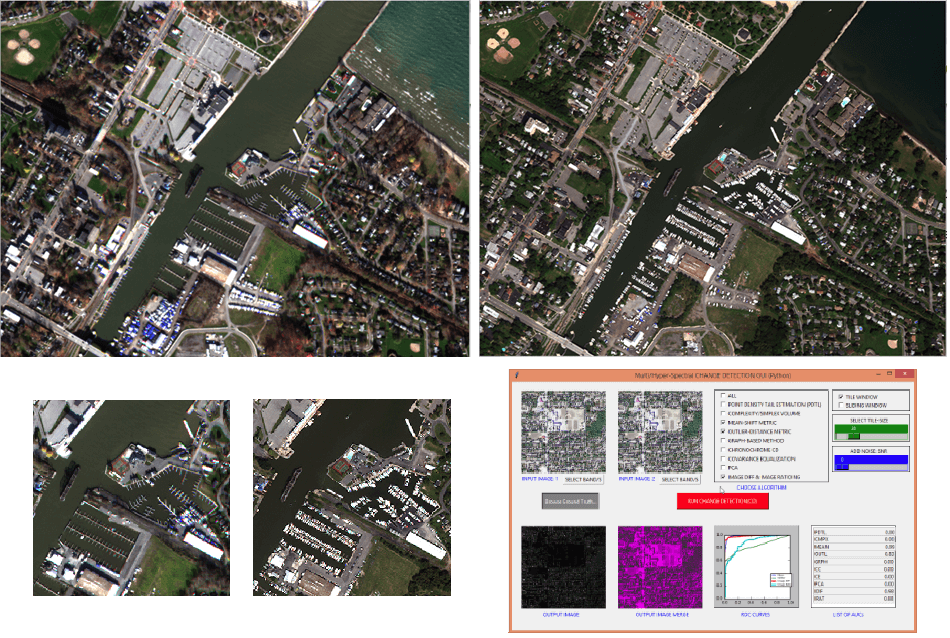Enable the Sliding Window checkbox
This screenshot has height=638, width=950.
pyautogui.click(x=840, y=404)
